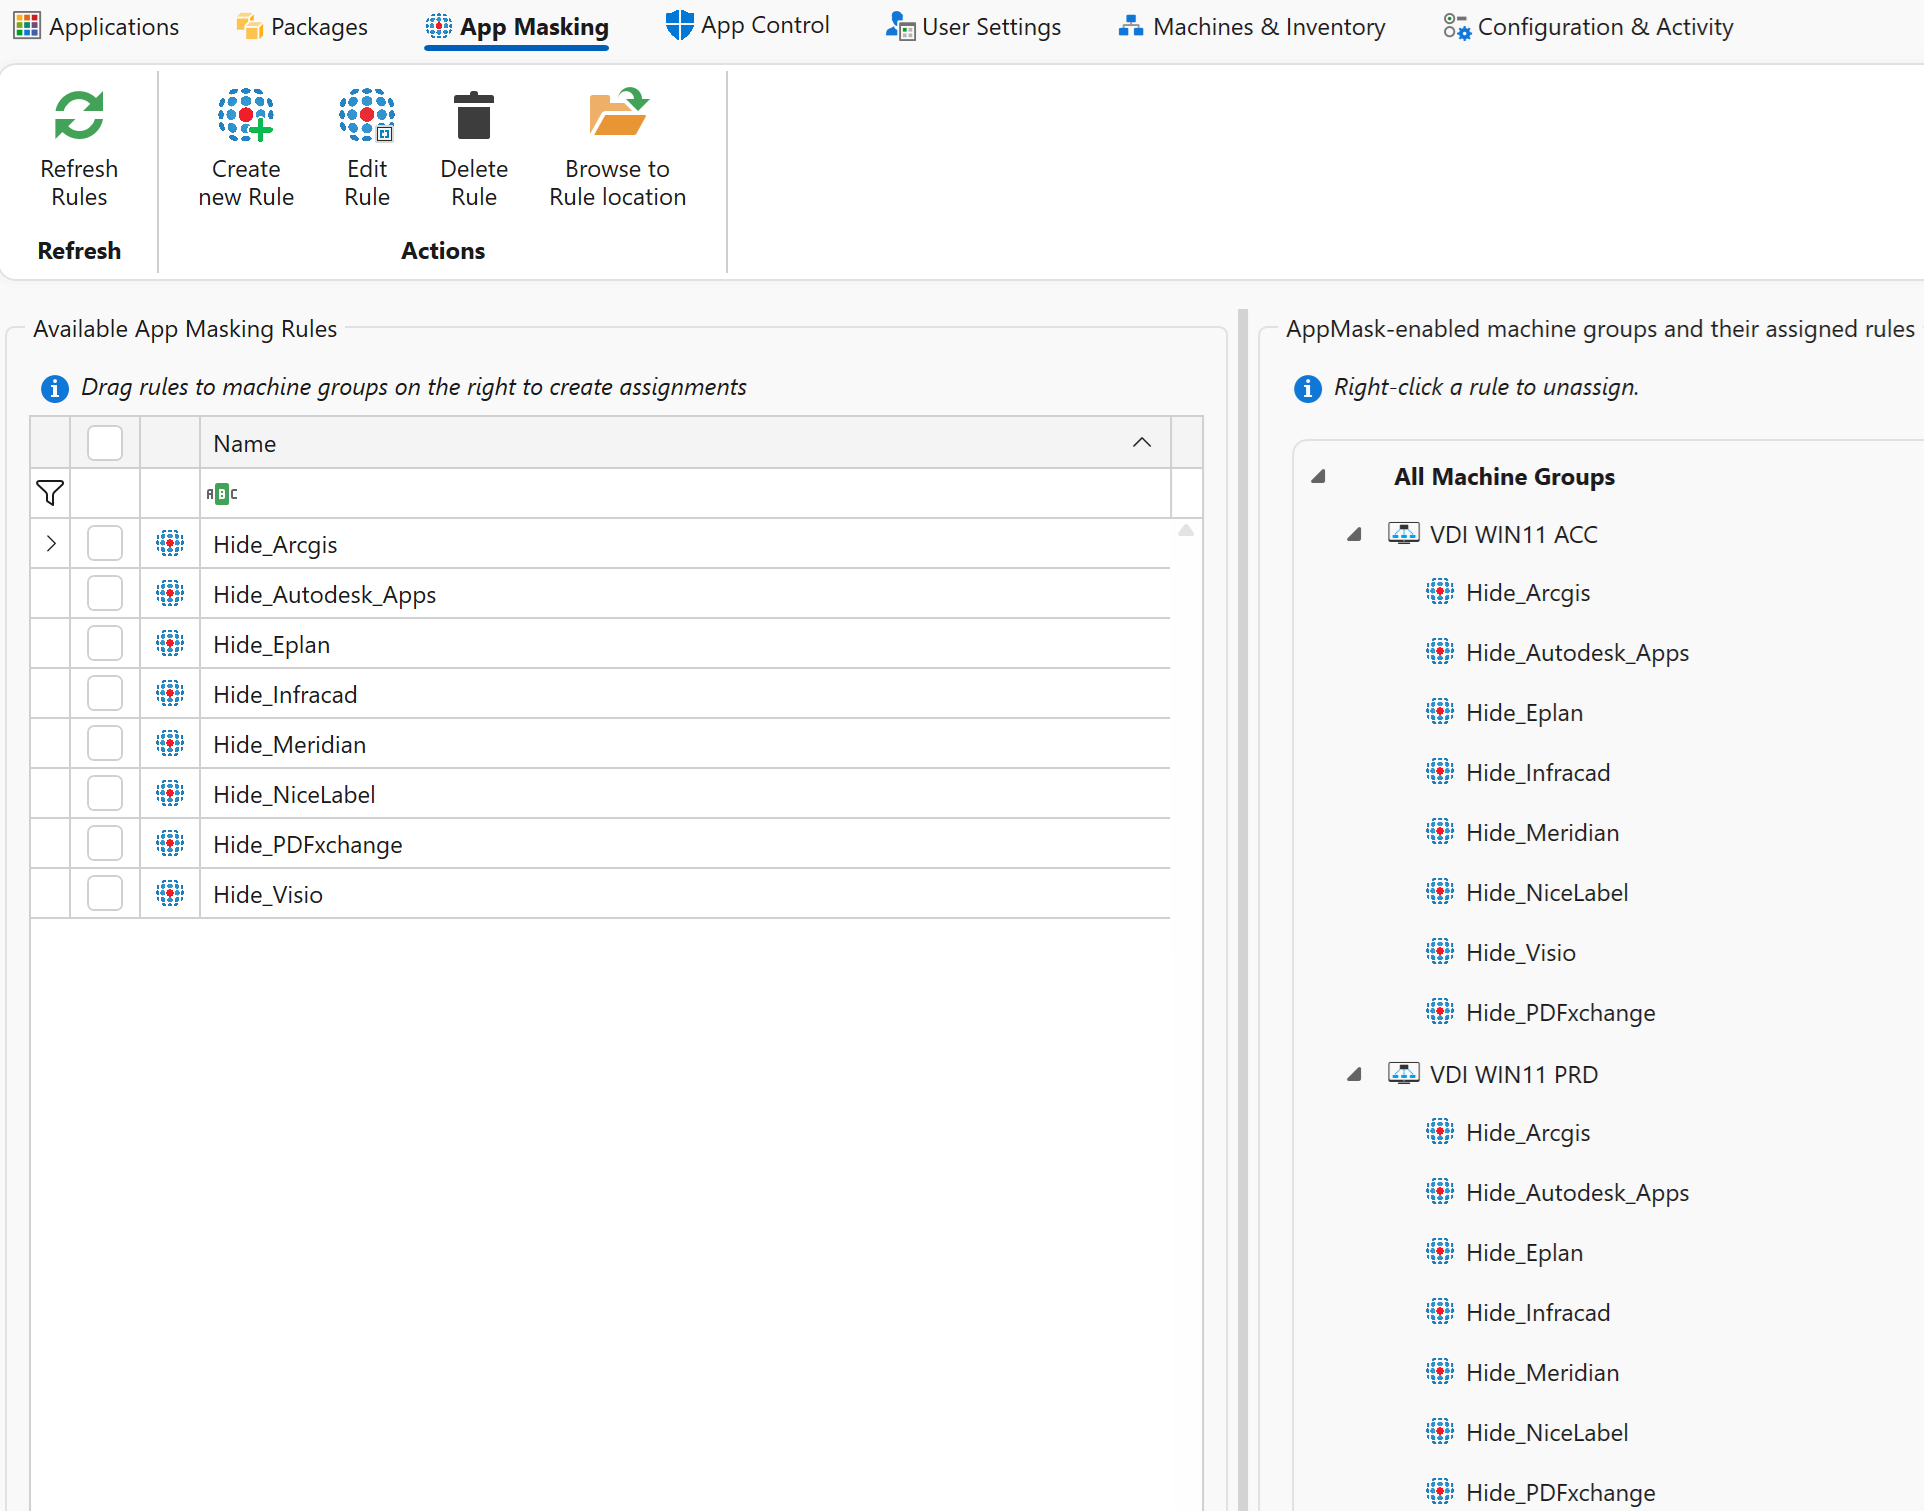Click the Refresh Rules icon
Image resolution: width=1924 pixels, height=1511 pixels.
[79, 116]
